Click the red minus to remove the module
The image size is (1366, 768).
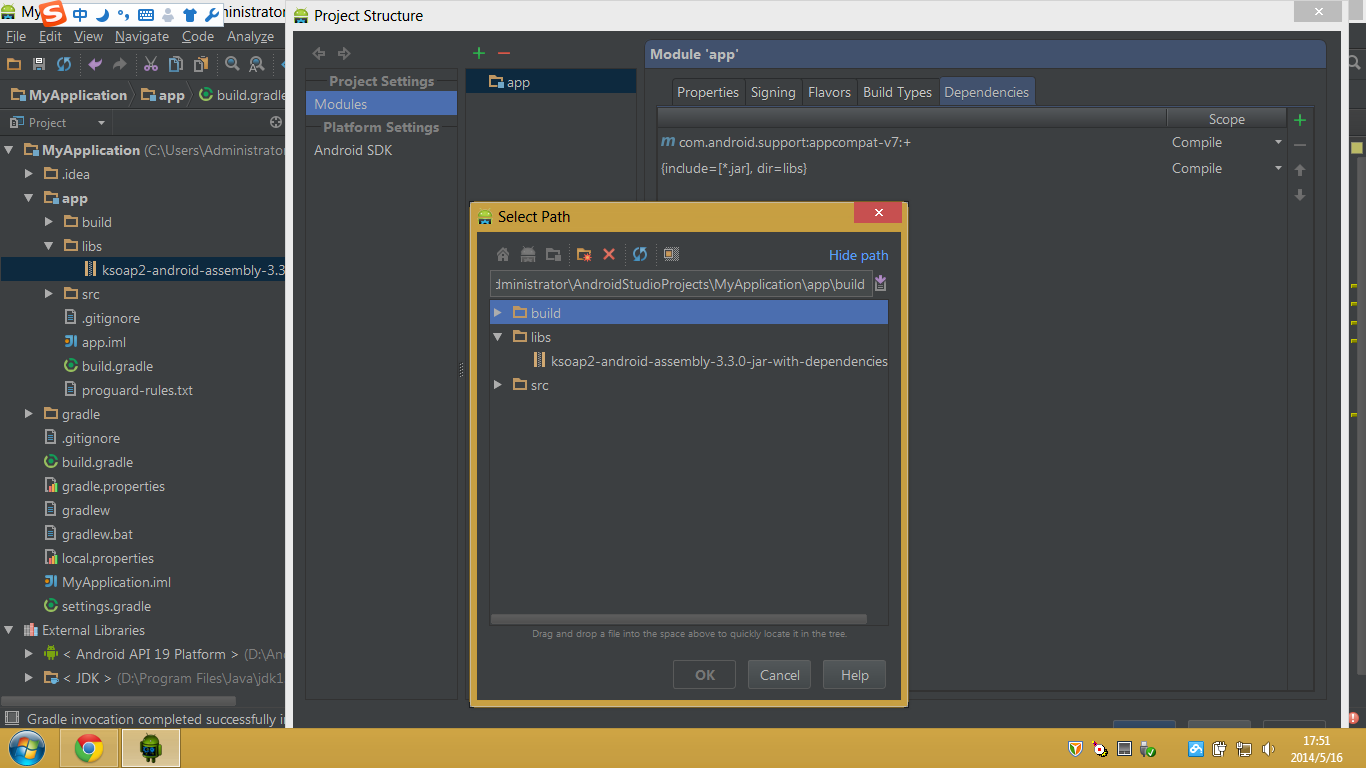[x=504, y=53]
